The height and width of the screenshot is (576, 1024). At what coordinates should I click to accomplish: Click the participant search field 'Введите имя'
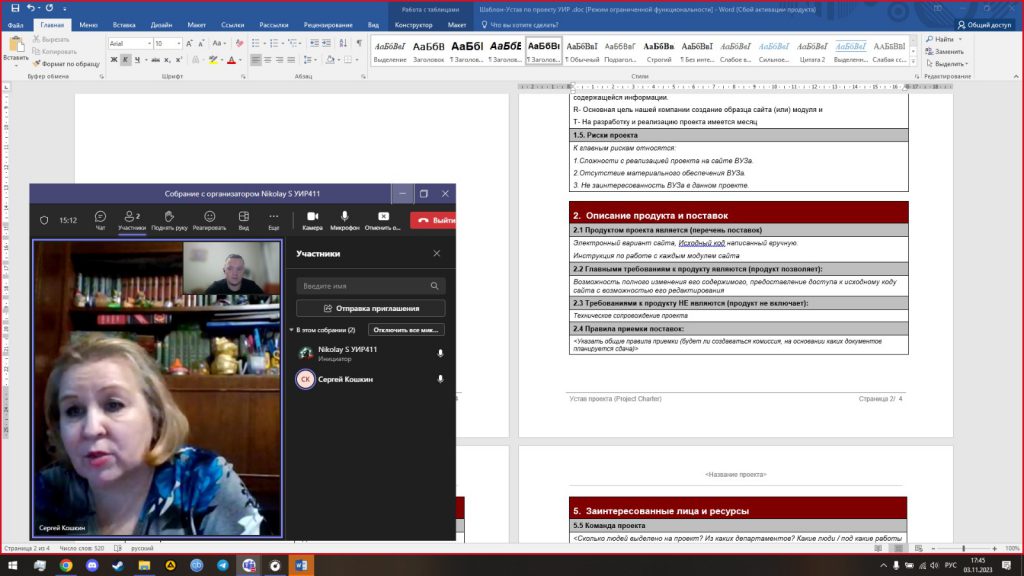tap(365, 286)
